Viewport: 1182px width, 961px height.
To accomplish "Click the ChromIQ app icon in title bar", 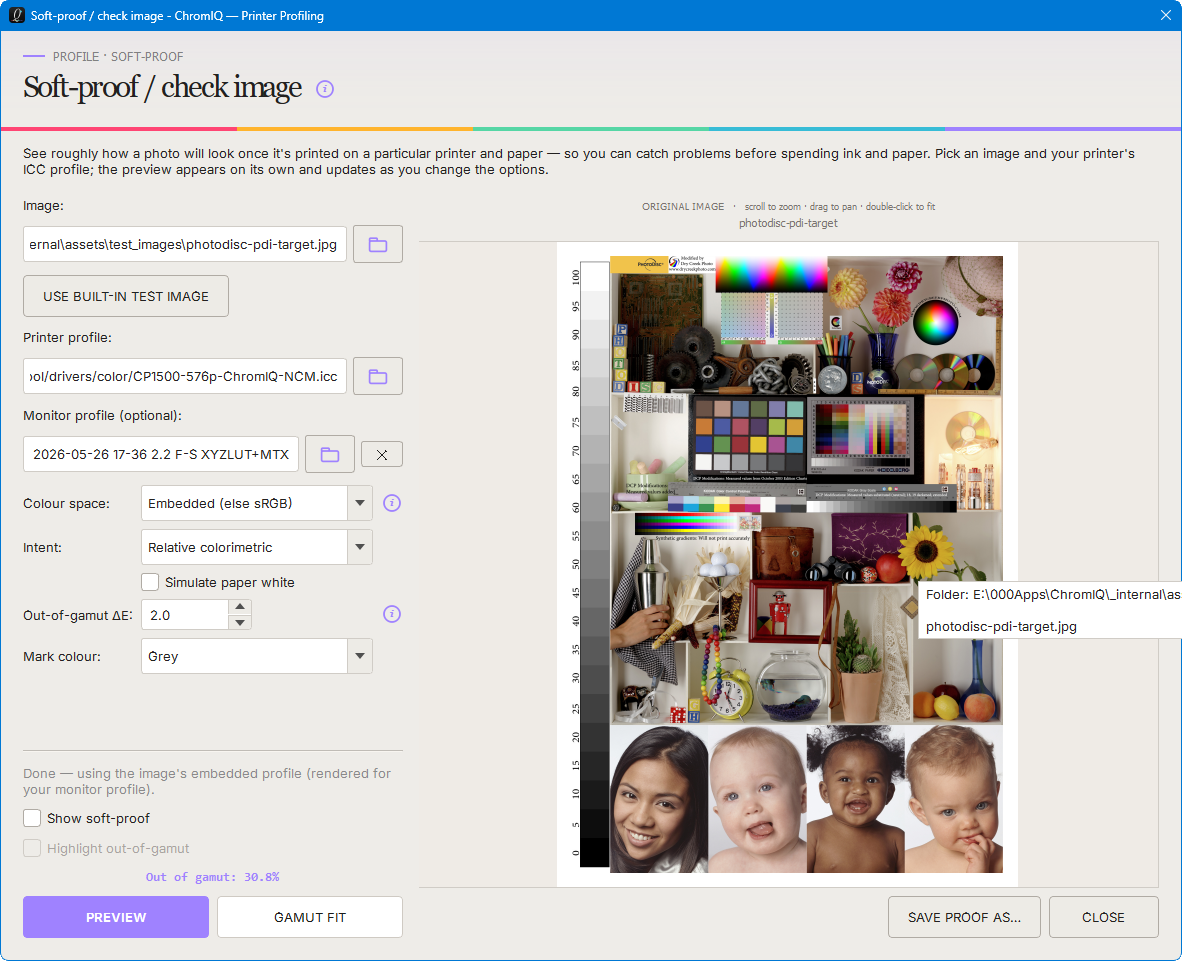I will pos(17,15).
